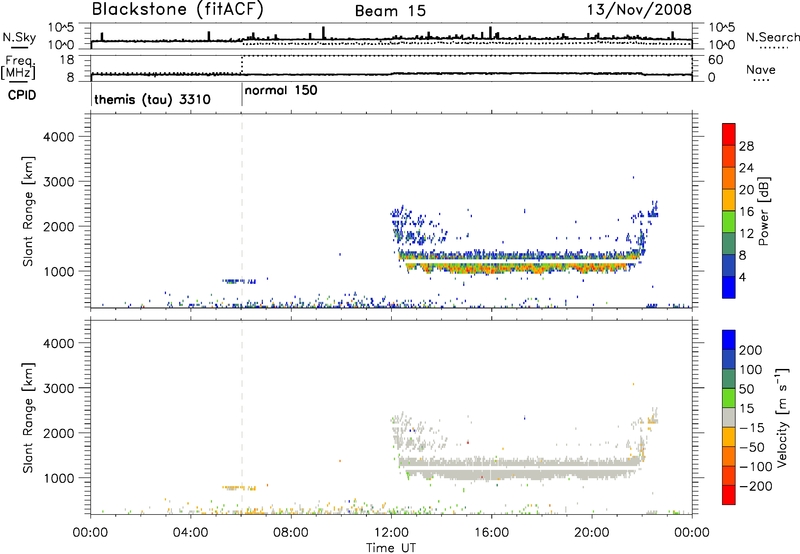Pick the Velocity colorbar segment between -200 and -100
Image resolution: width=800 pixels, height=554 pixels.
[729, 475]
